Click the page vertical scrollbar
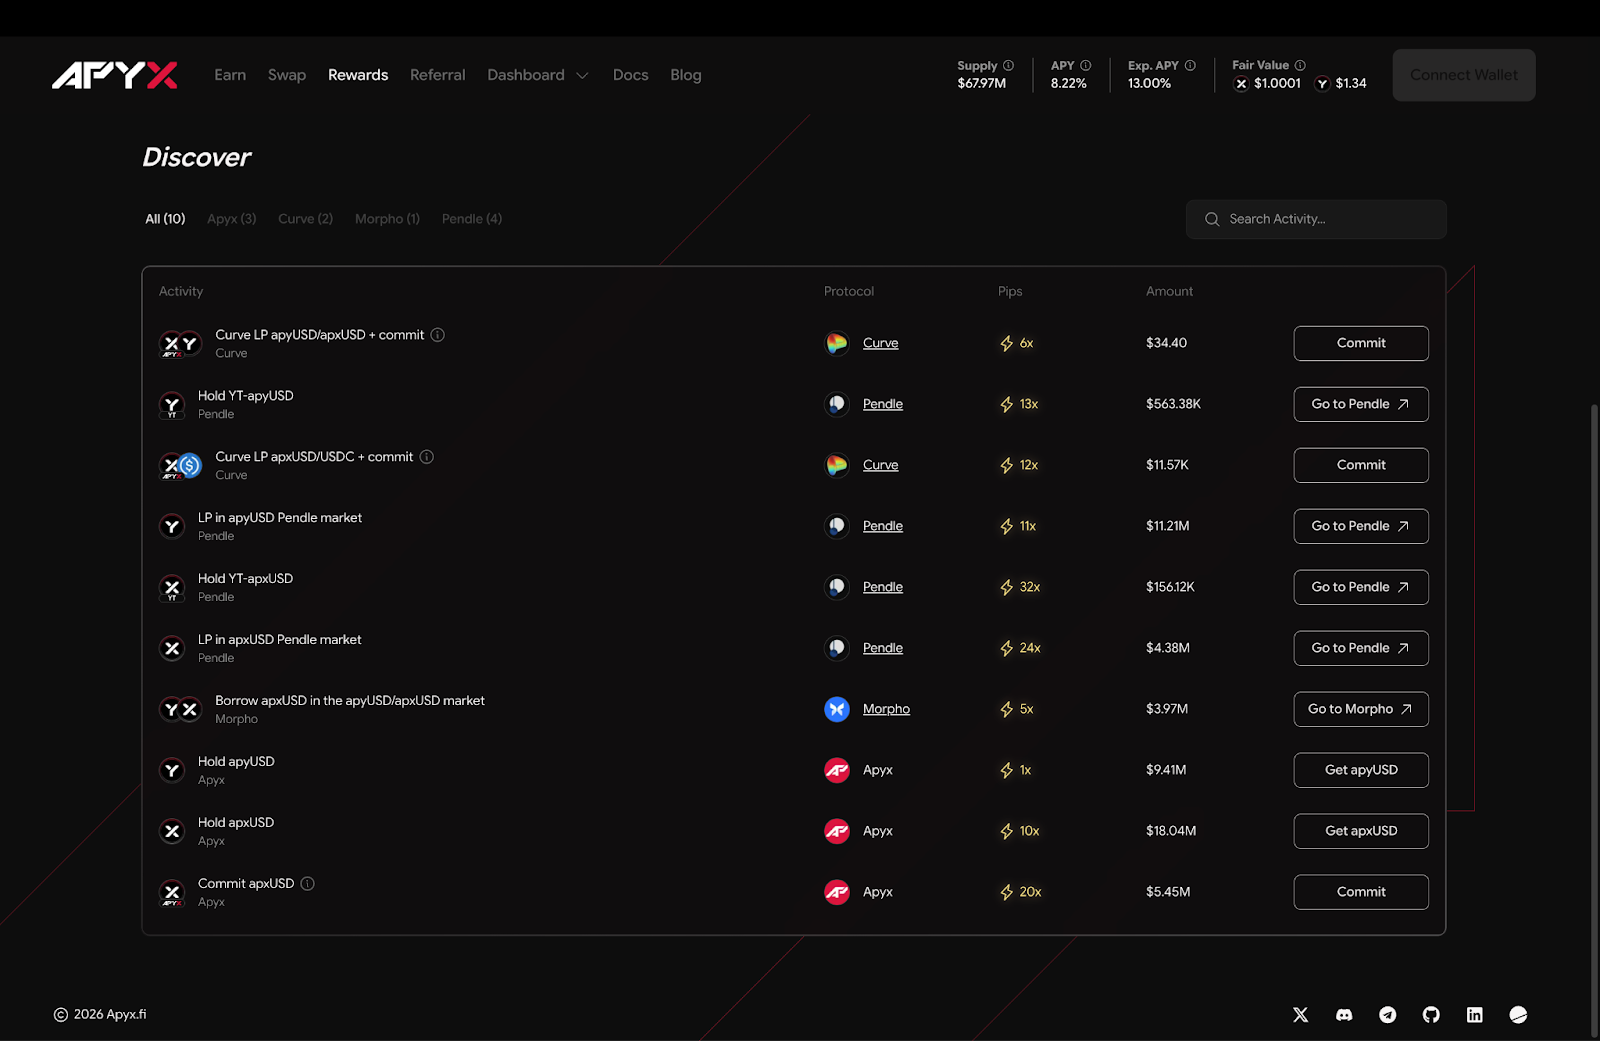1600x1041 pixels. tap(1594, 720)
